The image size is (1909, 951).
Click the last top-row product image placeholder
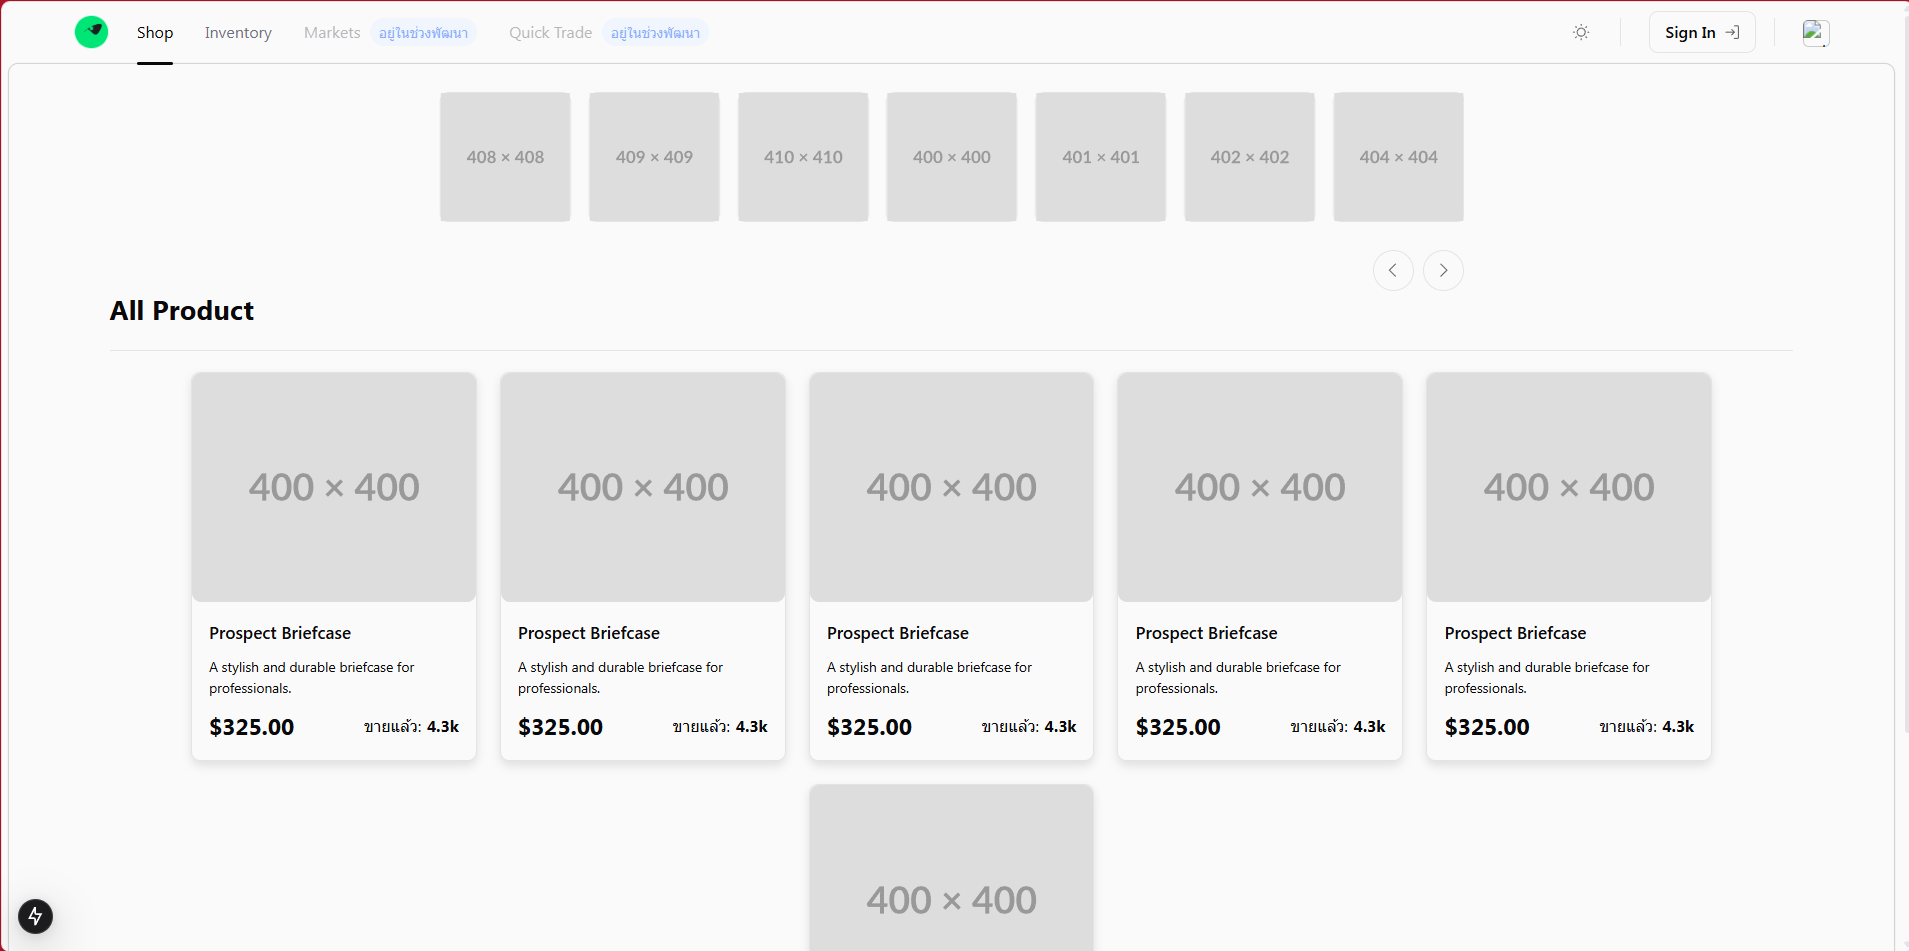[1568, 487]
